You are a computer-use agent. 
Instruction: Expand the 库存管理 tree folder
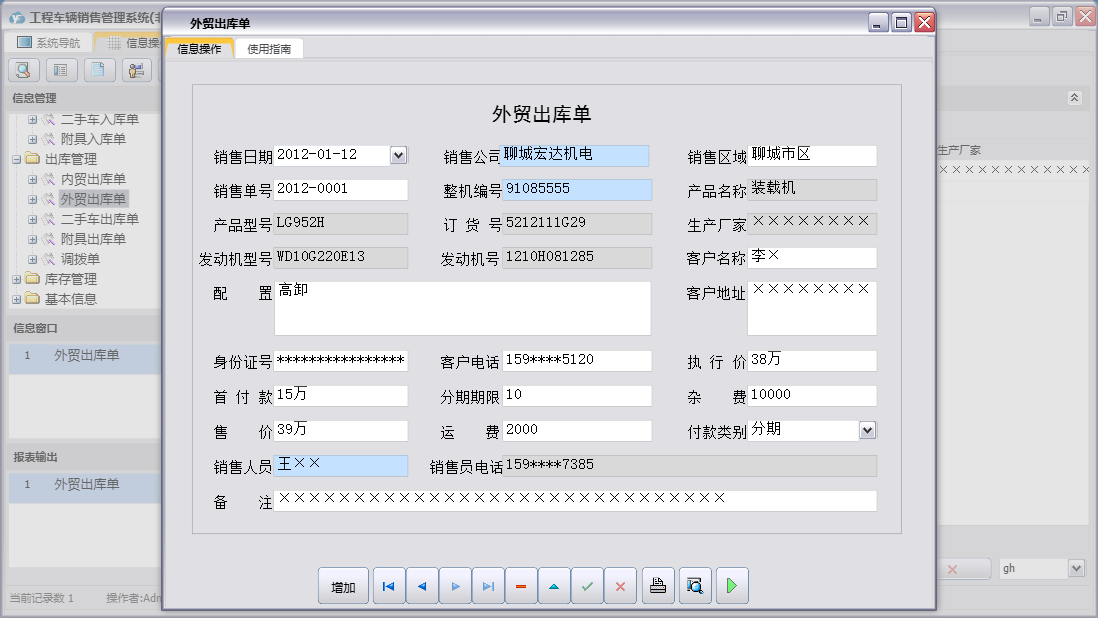tap(17, 279)
